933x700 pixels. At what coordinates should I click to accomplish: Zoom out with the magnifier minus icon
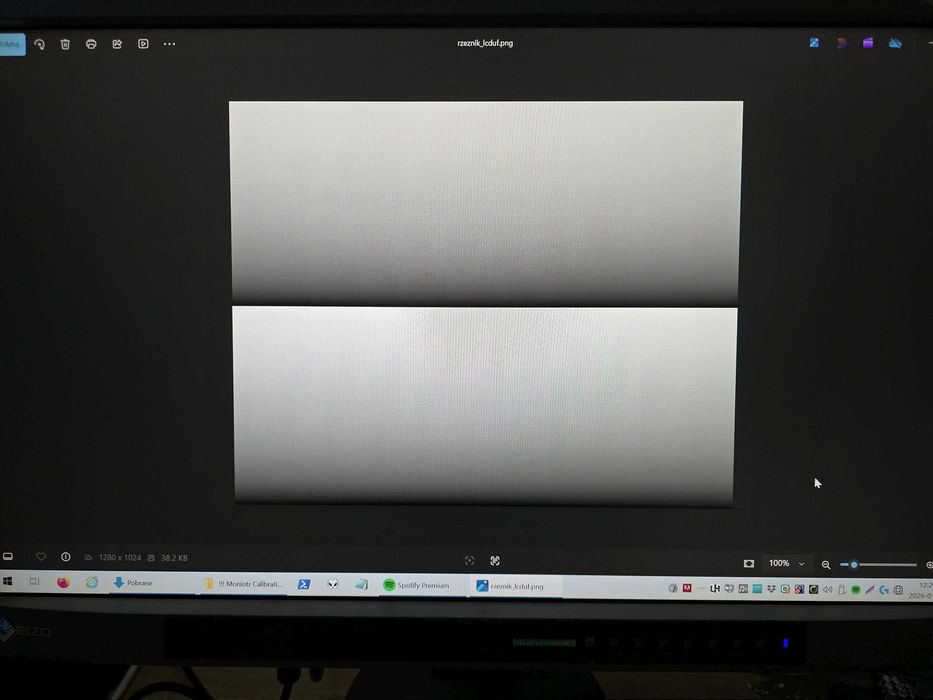click(x=826, y=565)
